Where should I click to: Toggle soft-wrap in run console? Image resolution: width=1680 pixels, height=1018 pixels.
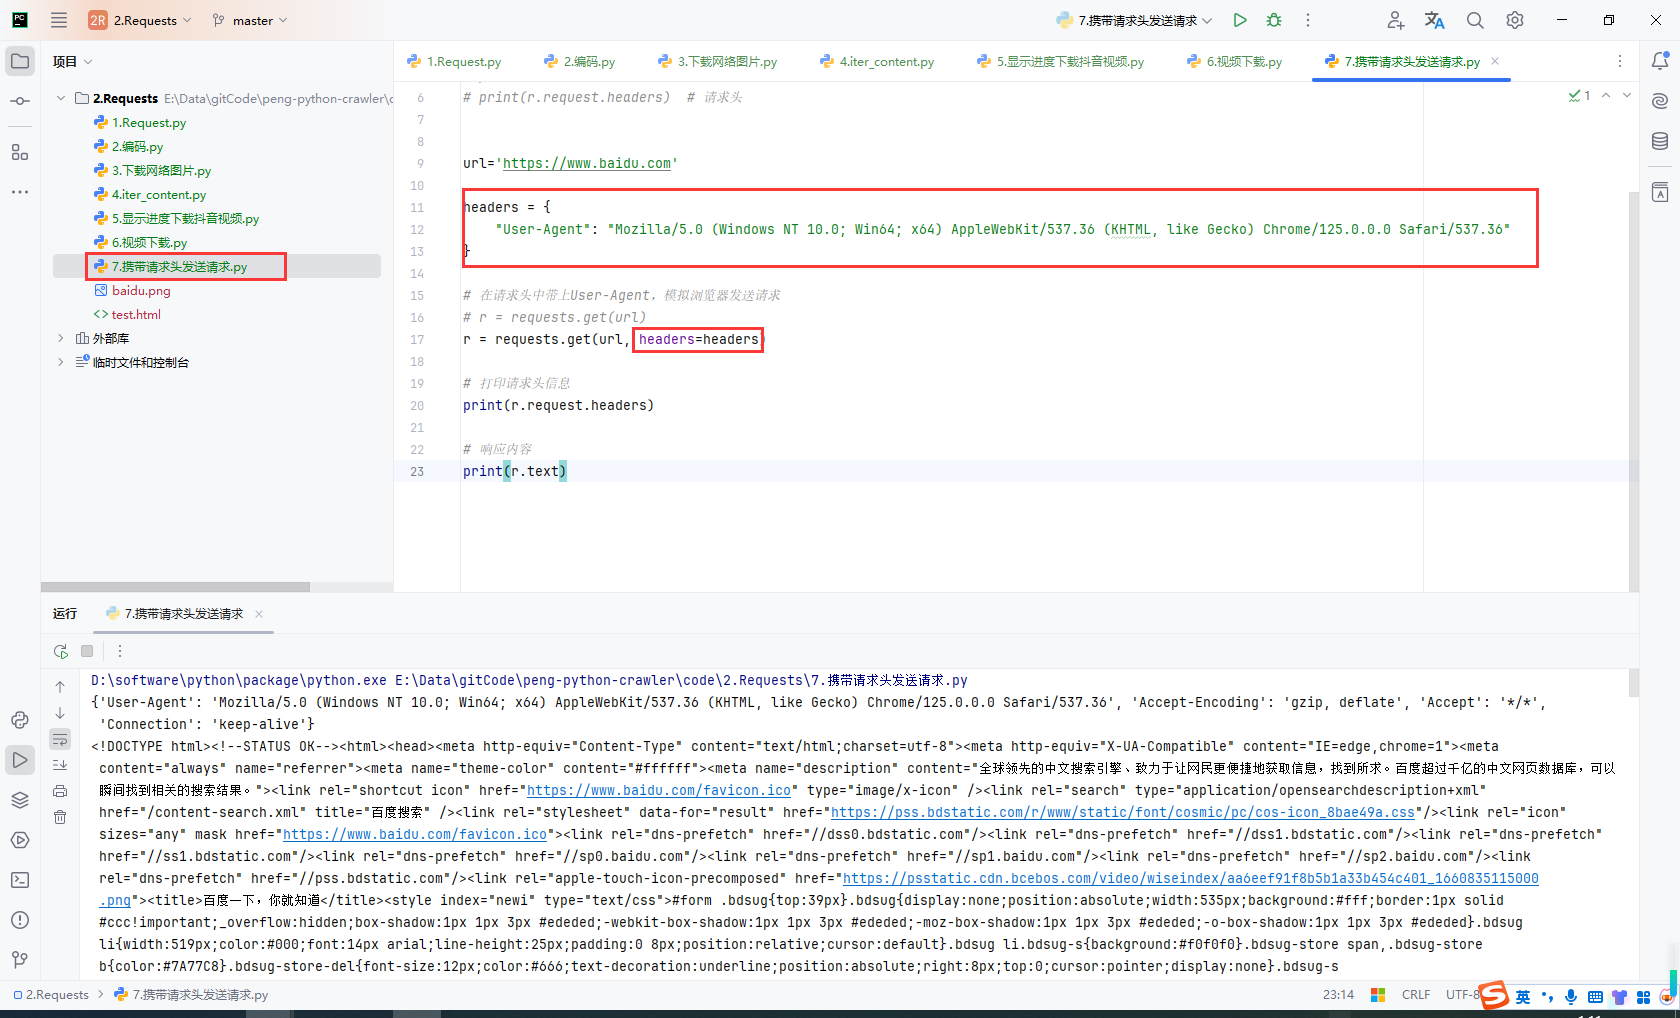[x=60, y=739]
